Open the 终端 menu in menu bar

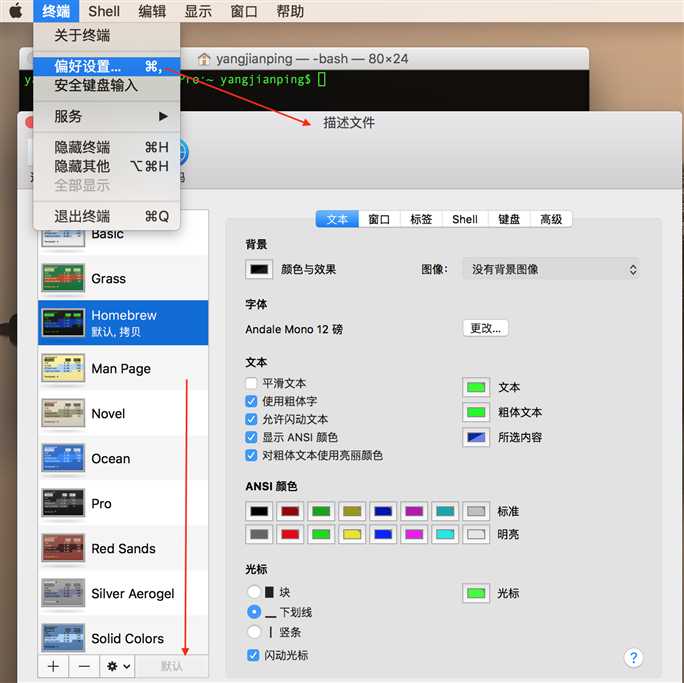(x=56, y=11)
